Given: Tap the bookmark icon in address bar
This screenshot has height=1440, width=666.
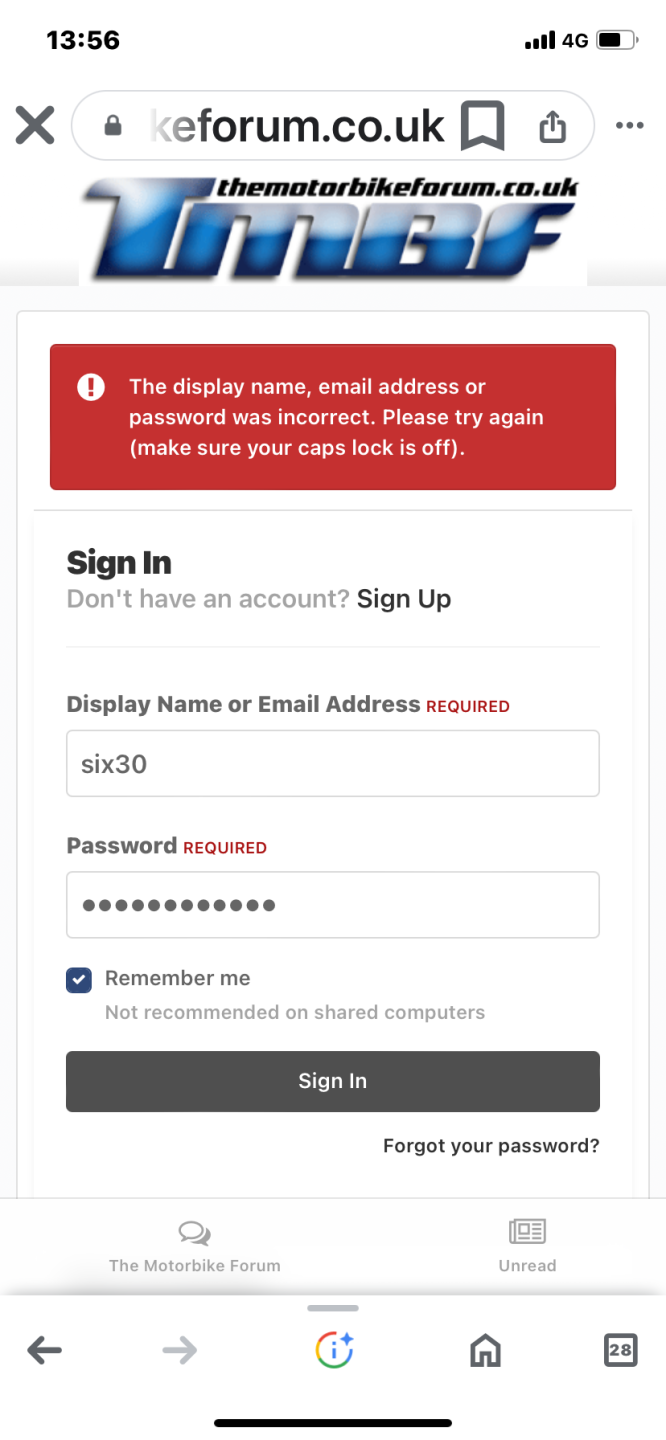Looking at the screenshot, I should (482, 126).
